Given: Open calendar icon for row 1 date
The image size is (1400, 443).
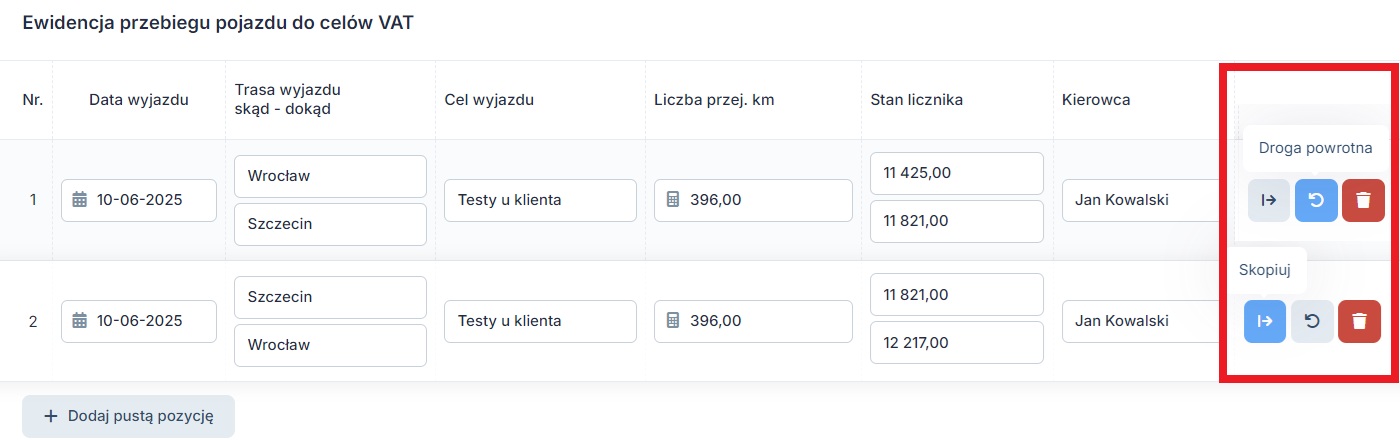Looking at the screenshot, I should (x=80, y=200).
